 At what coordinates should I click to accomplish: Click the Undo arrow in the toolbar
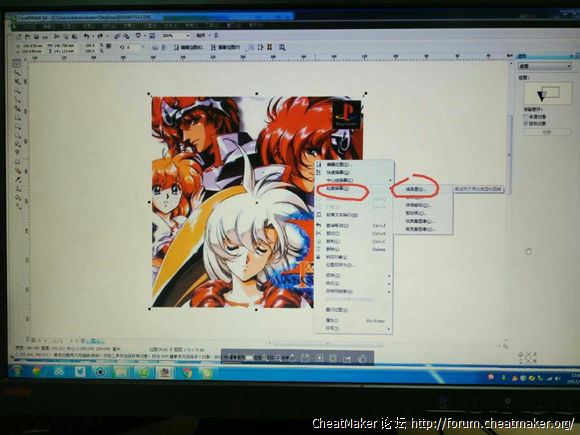click(x=86, y=36)
